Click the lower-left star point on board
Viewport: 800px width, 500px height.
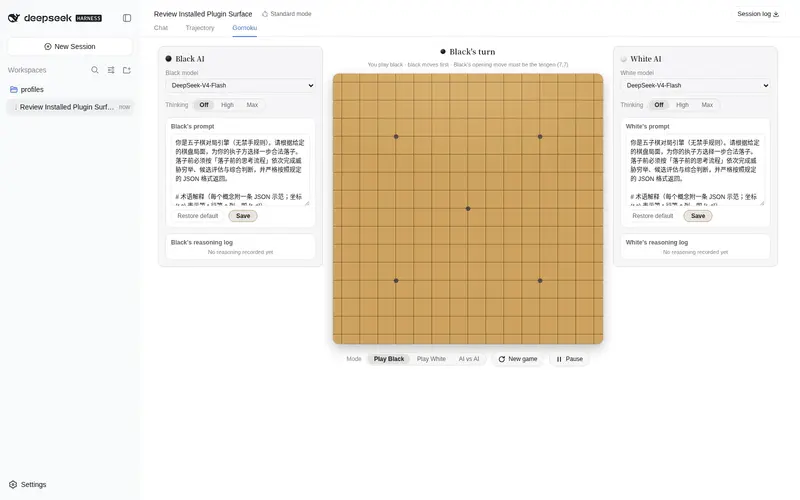pyautogui.click(x=396, y=281)
